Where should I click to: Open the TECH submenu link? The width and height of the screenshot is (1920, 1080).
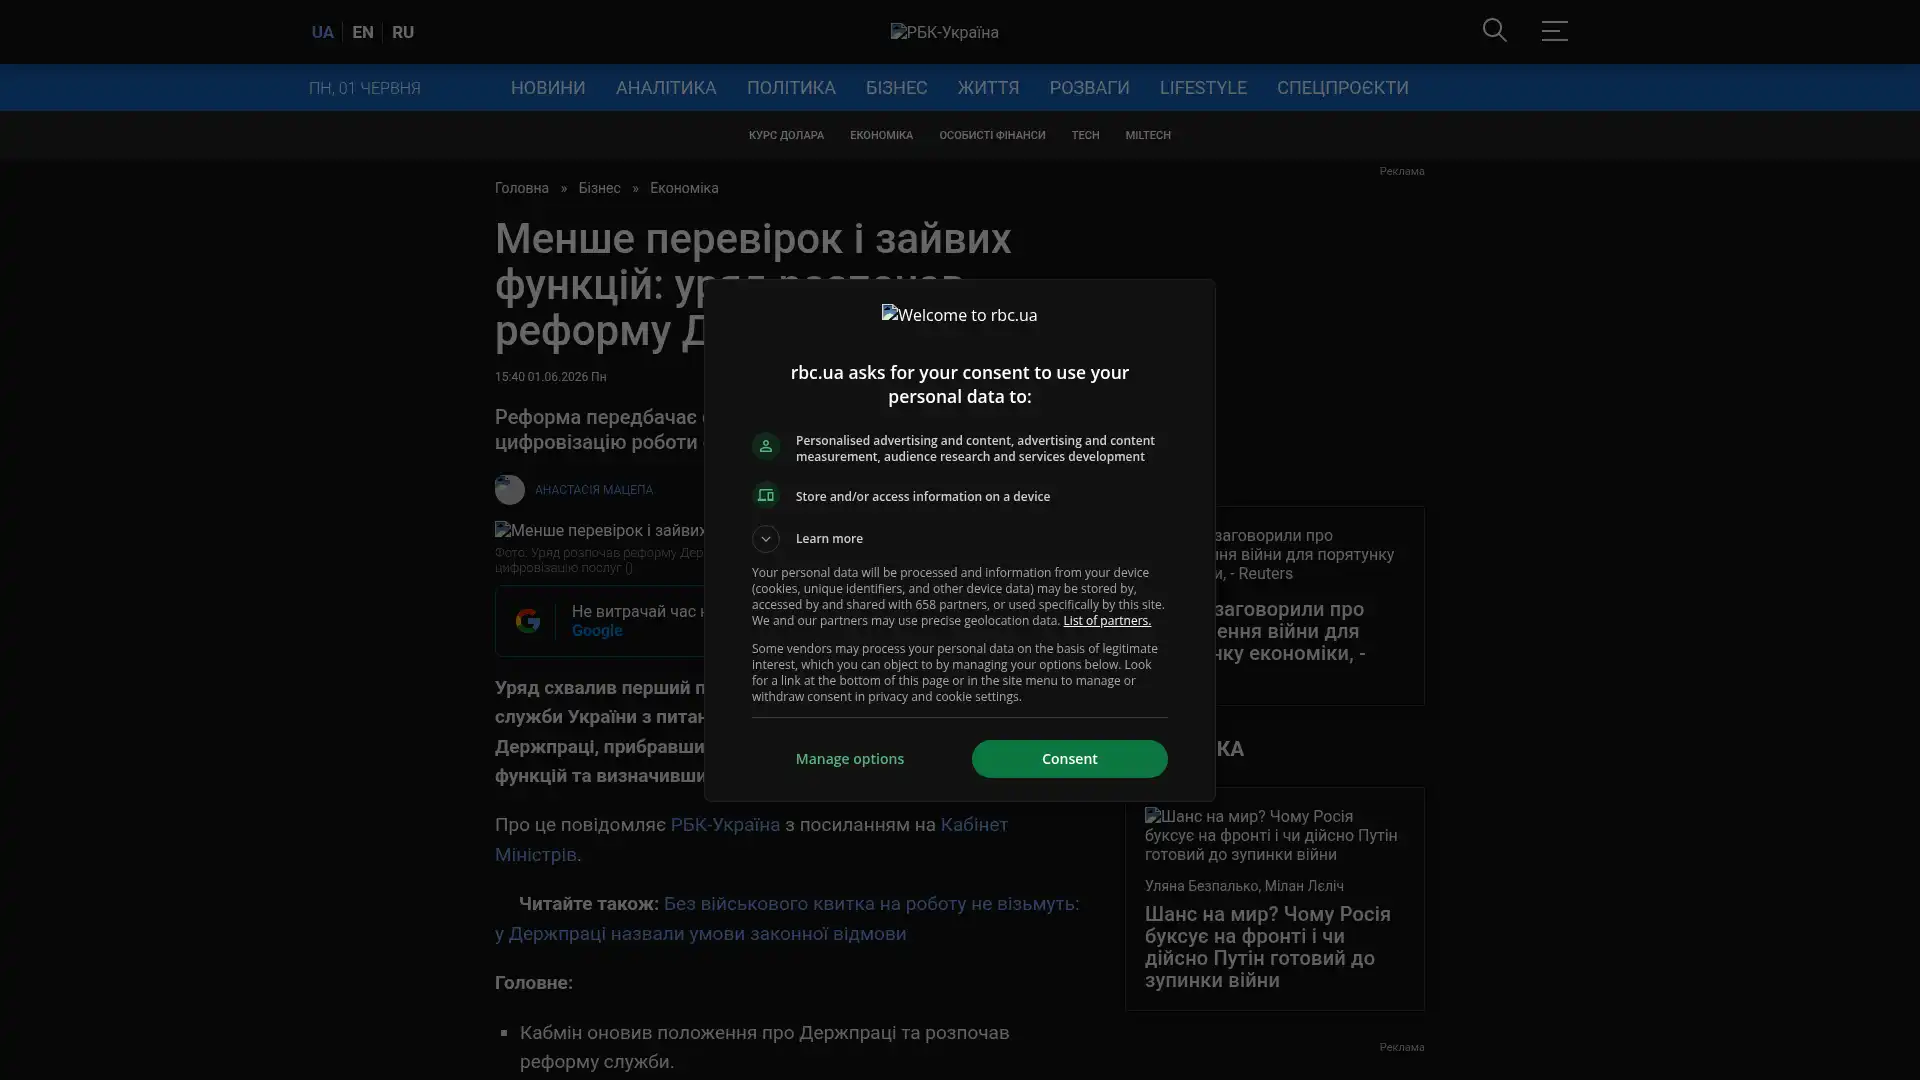(1085, 135)
